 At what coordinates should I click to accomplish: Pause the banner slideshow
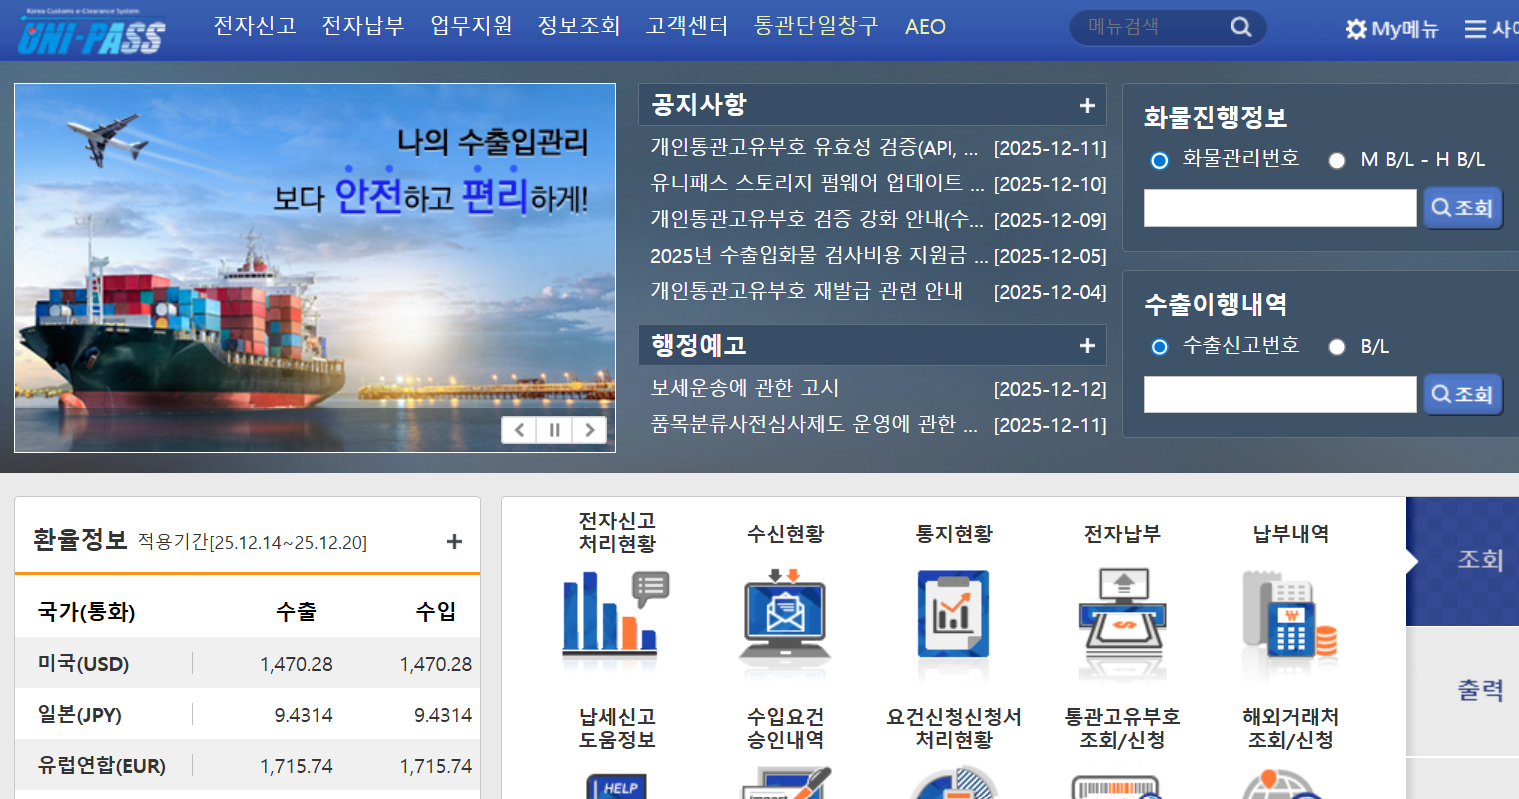pyautogui.click(x=554, y=429)
